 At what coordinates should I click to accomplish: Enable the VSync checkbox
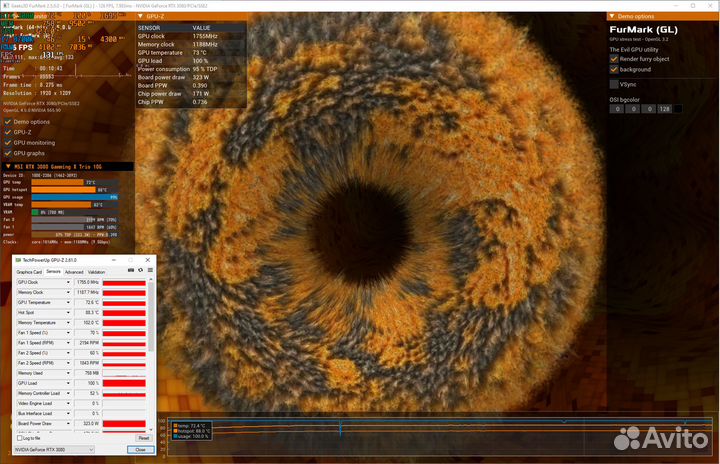(614, 84)
